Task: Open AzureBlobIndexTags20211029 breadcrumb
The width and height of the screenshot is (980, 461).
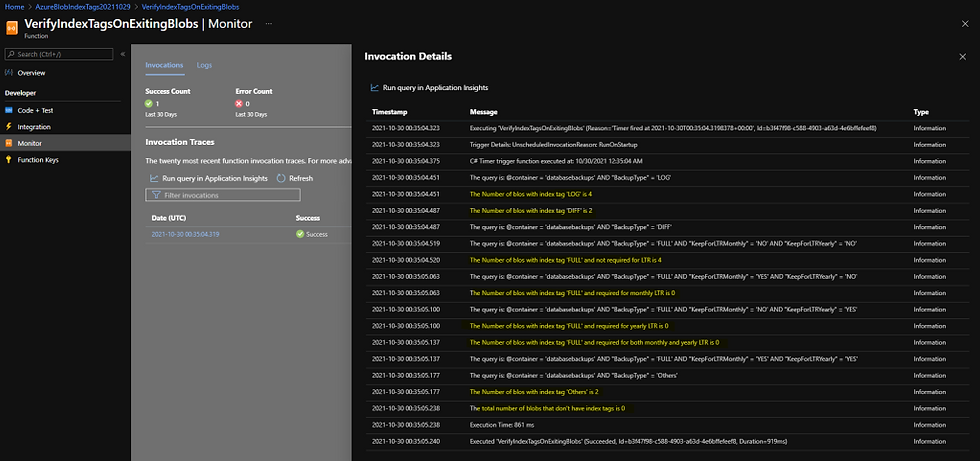Action: pos(82,7)
